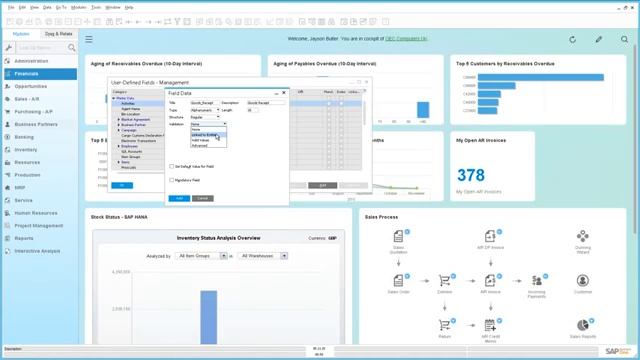
Task: Click the cockpit refresh icon
Action: tap(573, 39)
